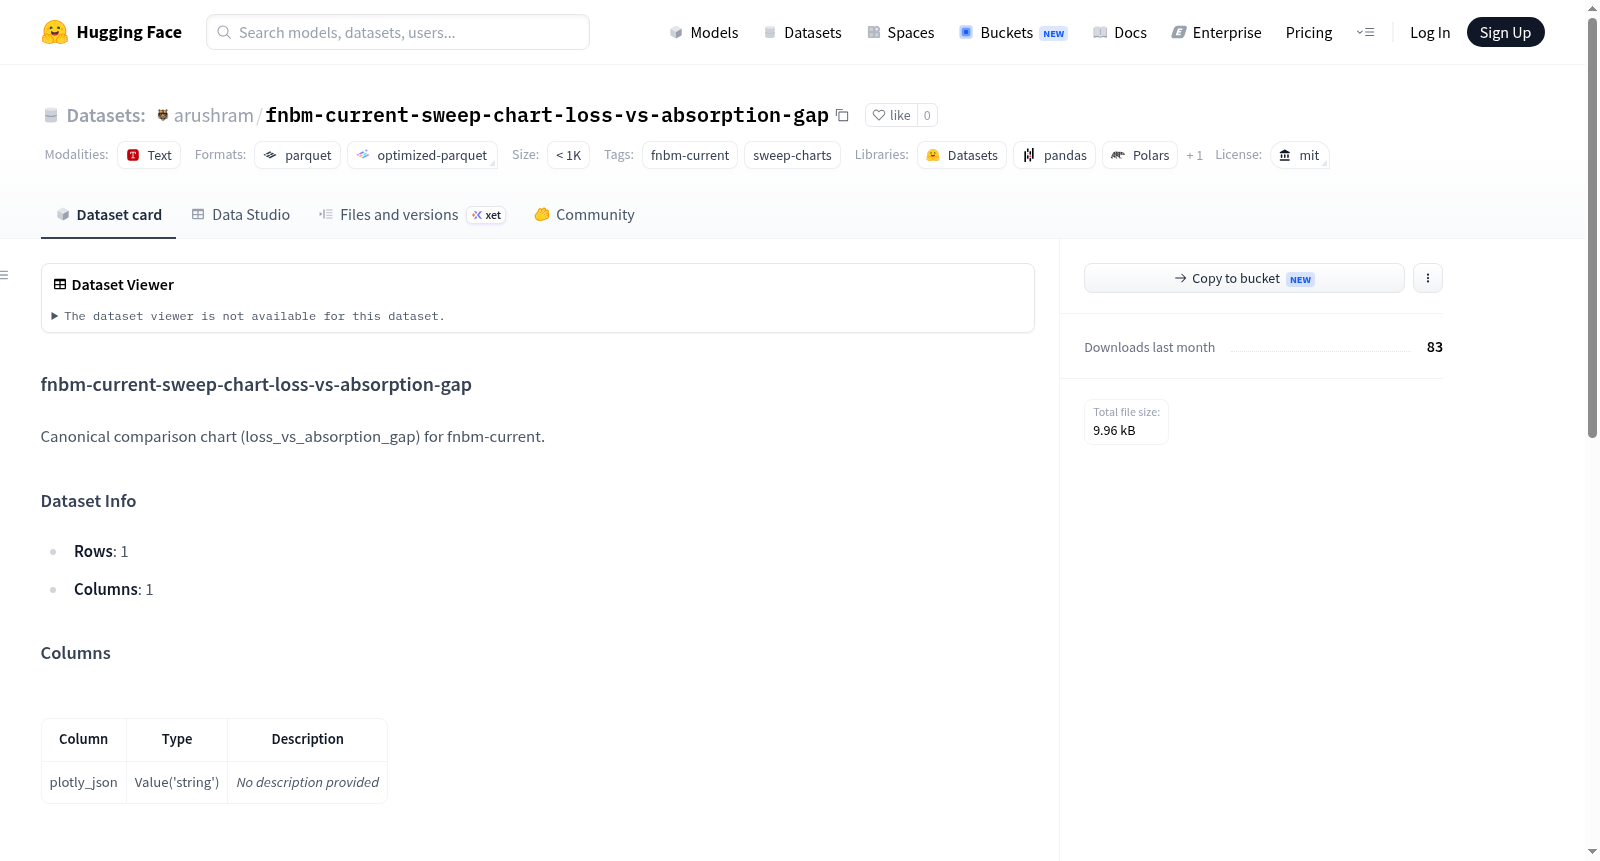Click the Datasets library tag
The width and height of the screenshot is (1600, 861).
click(962, 155)
